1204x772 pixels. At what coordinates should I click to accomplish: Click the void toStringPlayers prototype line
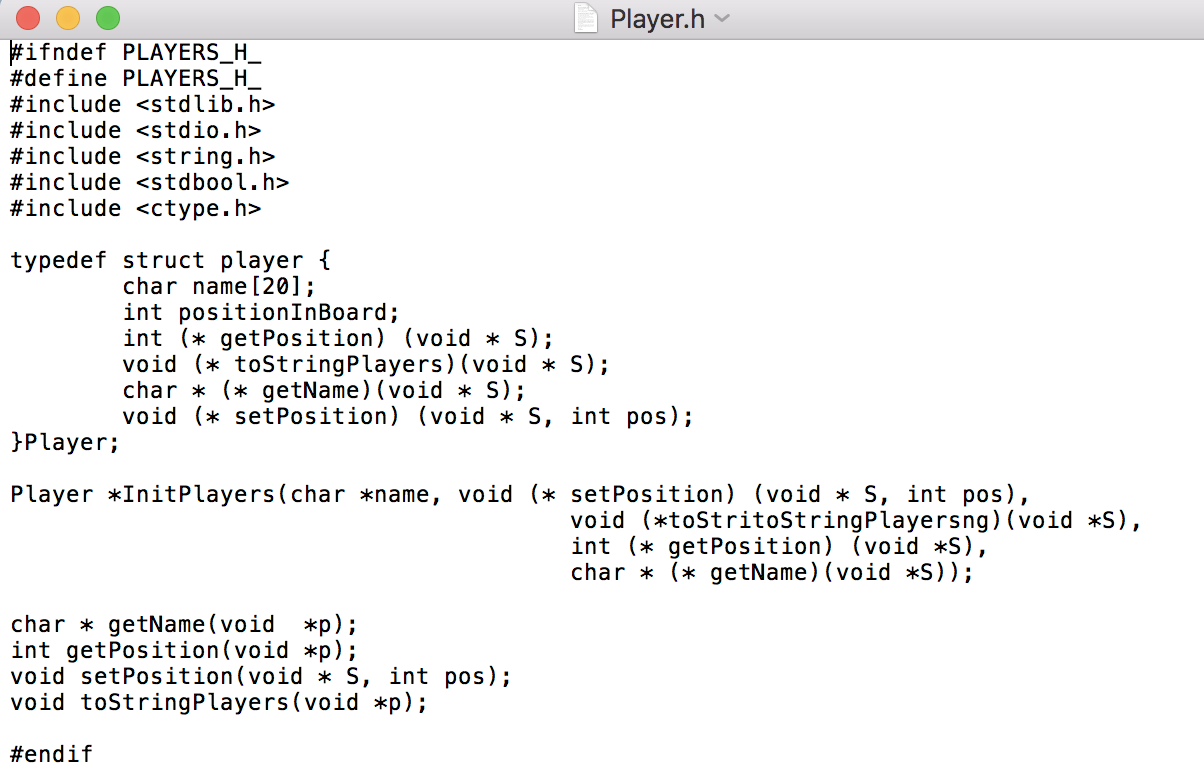(x=219, y=702)
